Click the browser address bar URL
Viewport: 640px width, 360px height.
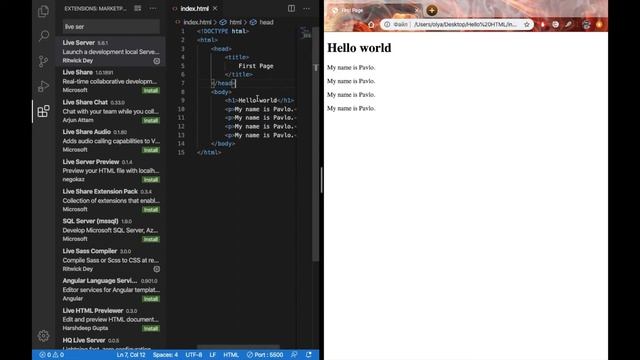point(465,24)
